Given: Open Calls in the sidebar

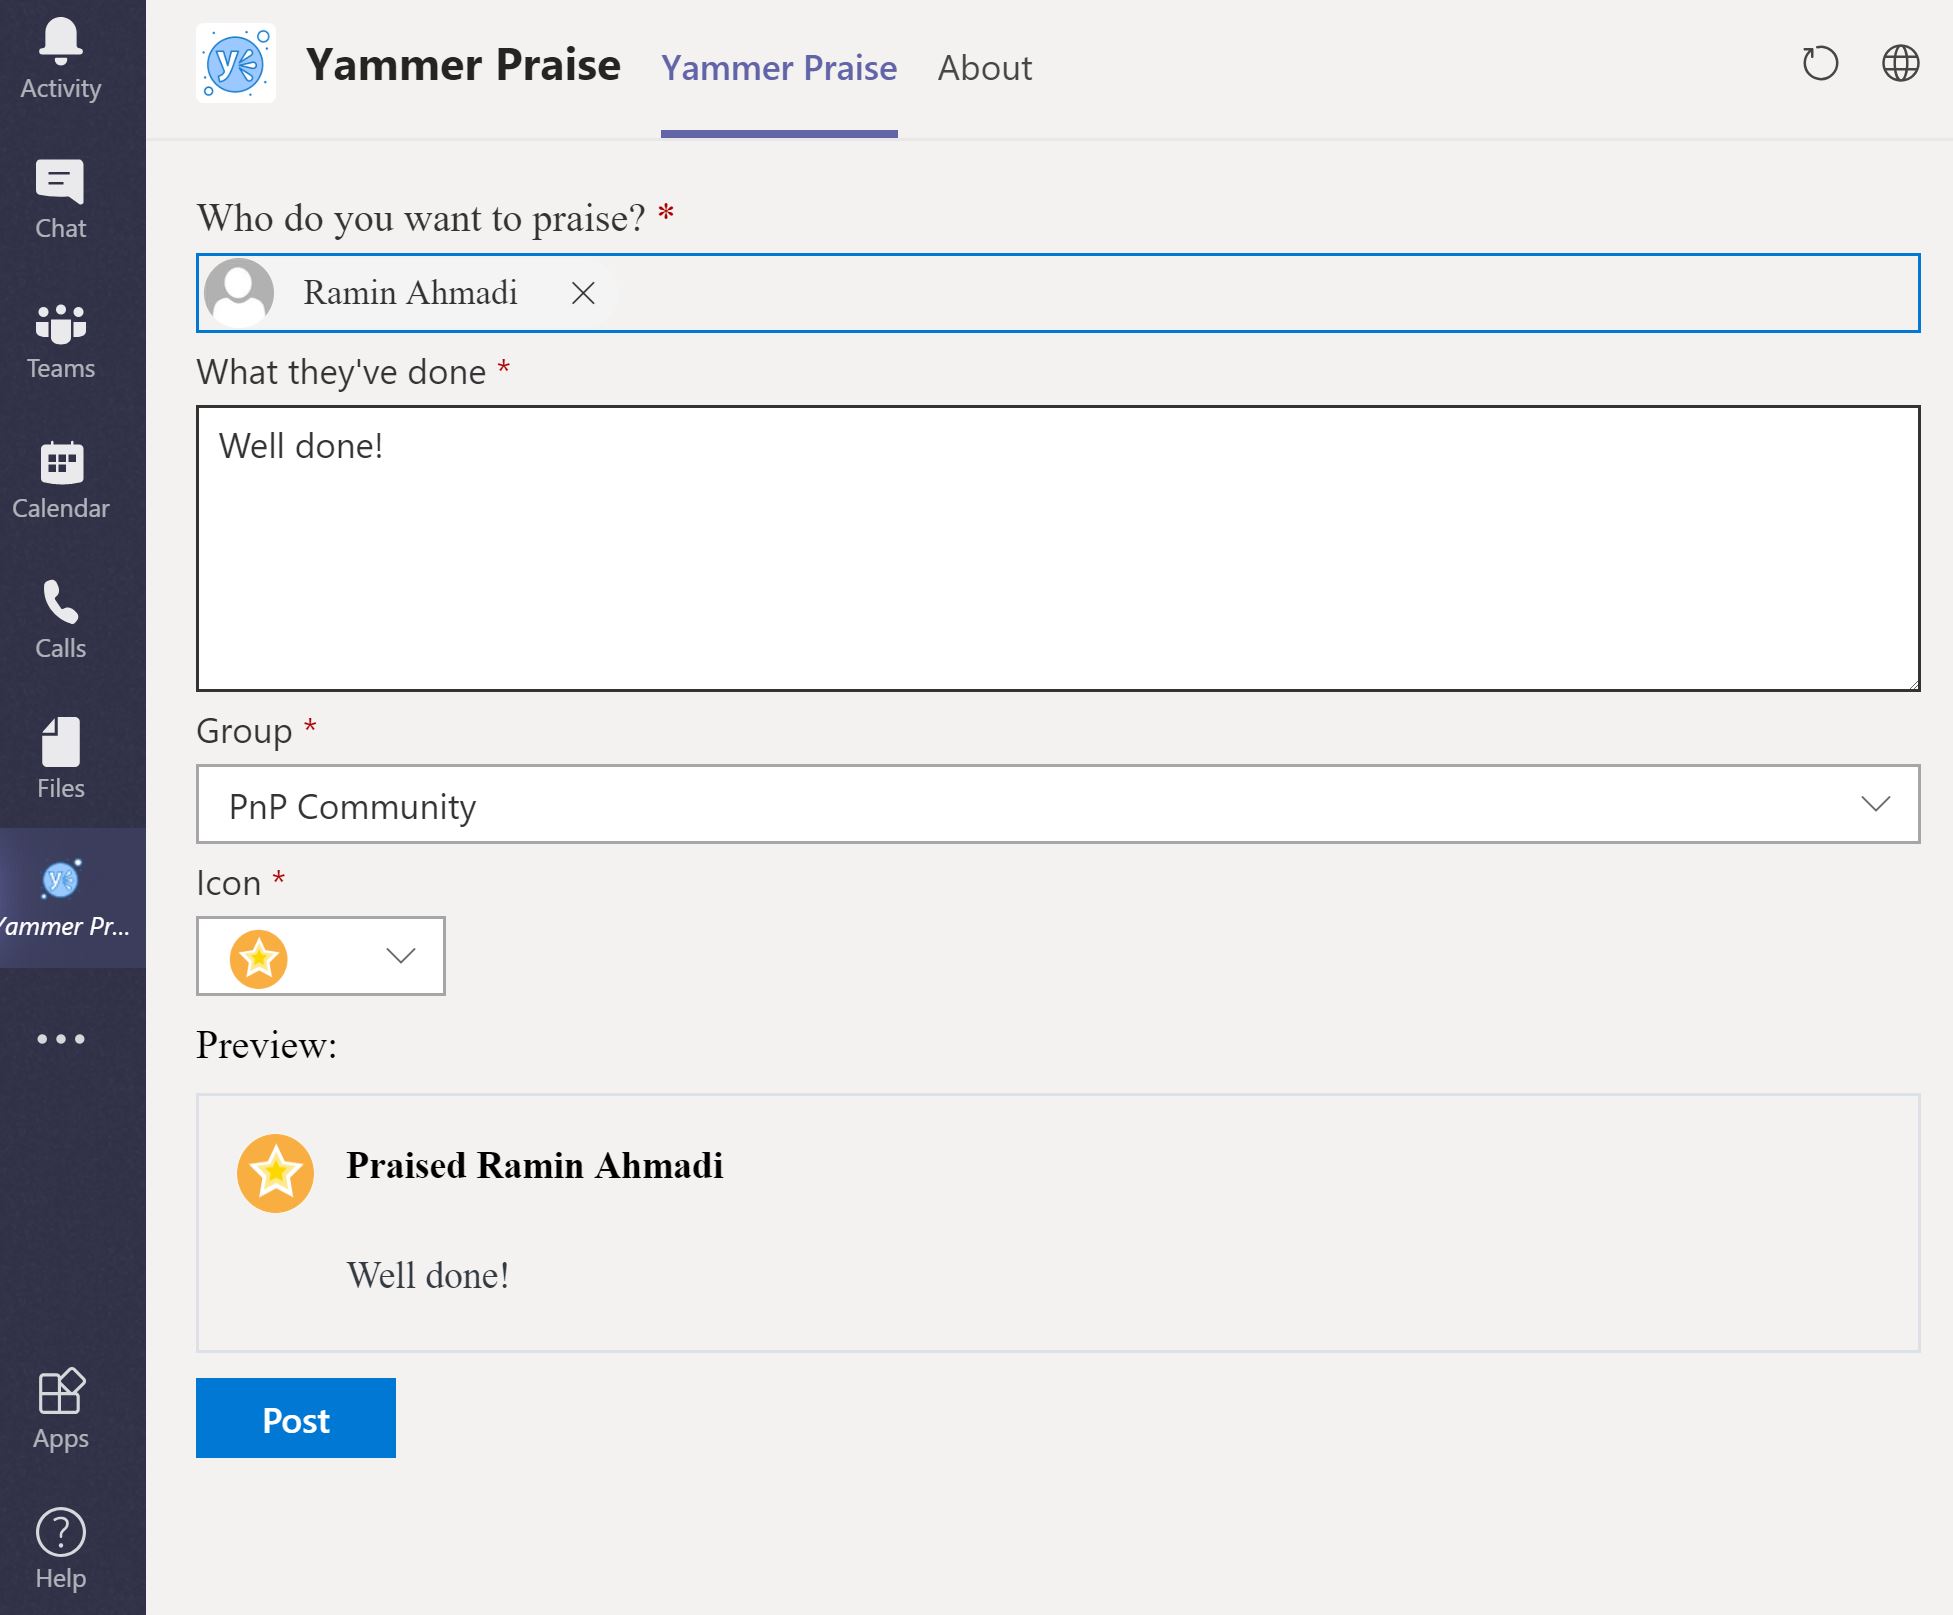Looking at the screenshot, I should click(x=60, y=620).
